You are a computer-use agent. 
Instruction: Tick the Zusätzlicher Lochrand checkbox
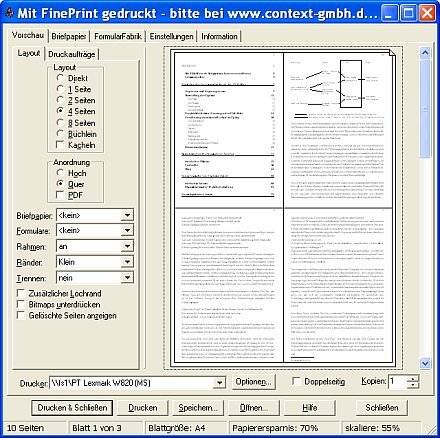click(21, 293)
